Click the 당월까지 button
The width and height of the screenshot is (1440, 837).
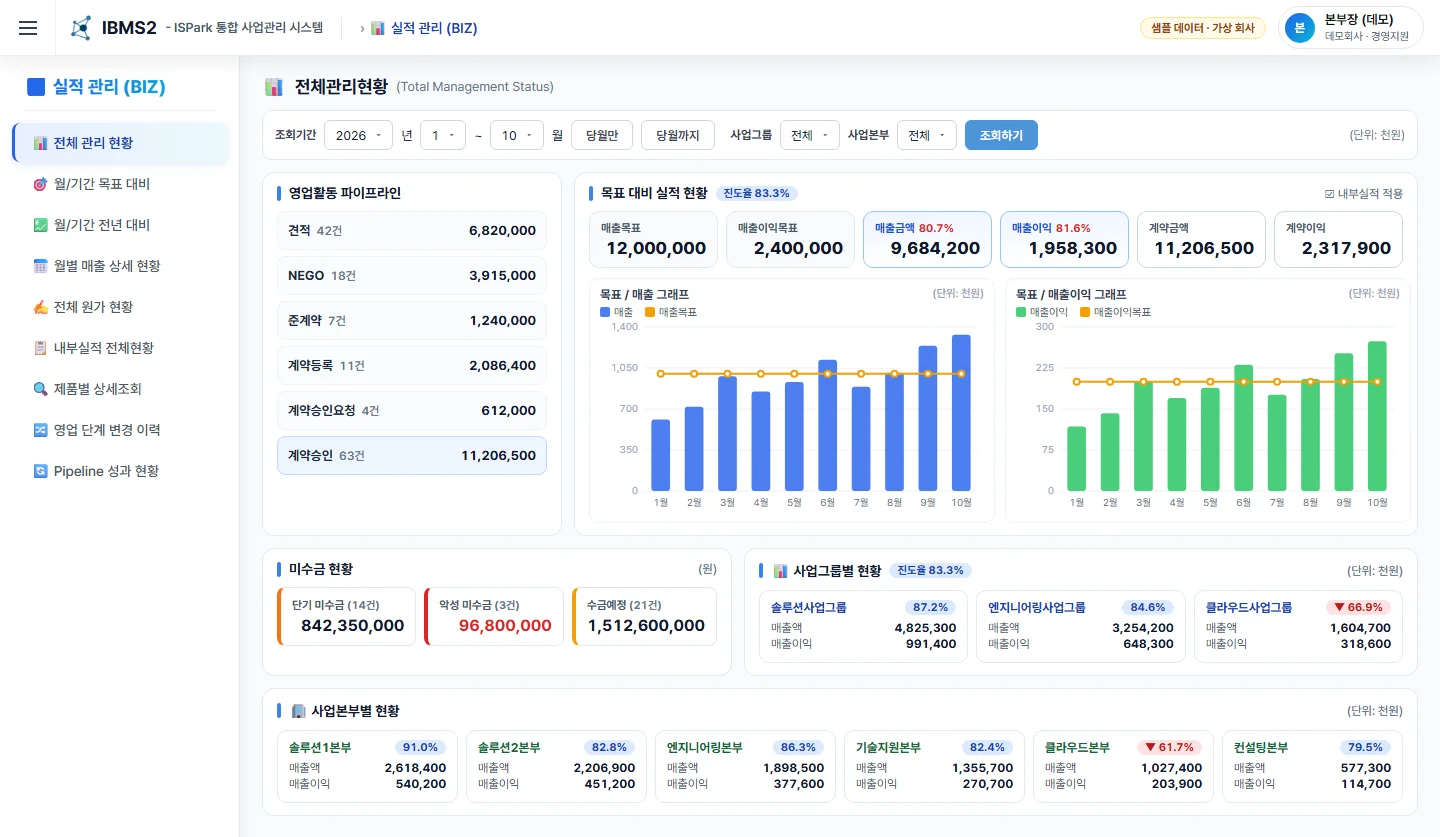pos(678,135)
